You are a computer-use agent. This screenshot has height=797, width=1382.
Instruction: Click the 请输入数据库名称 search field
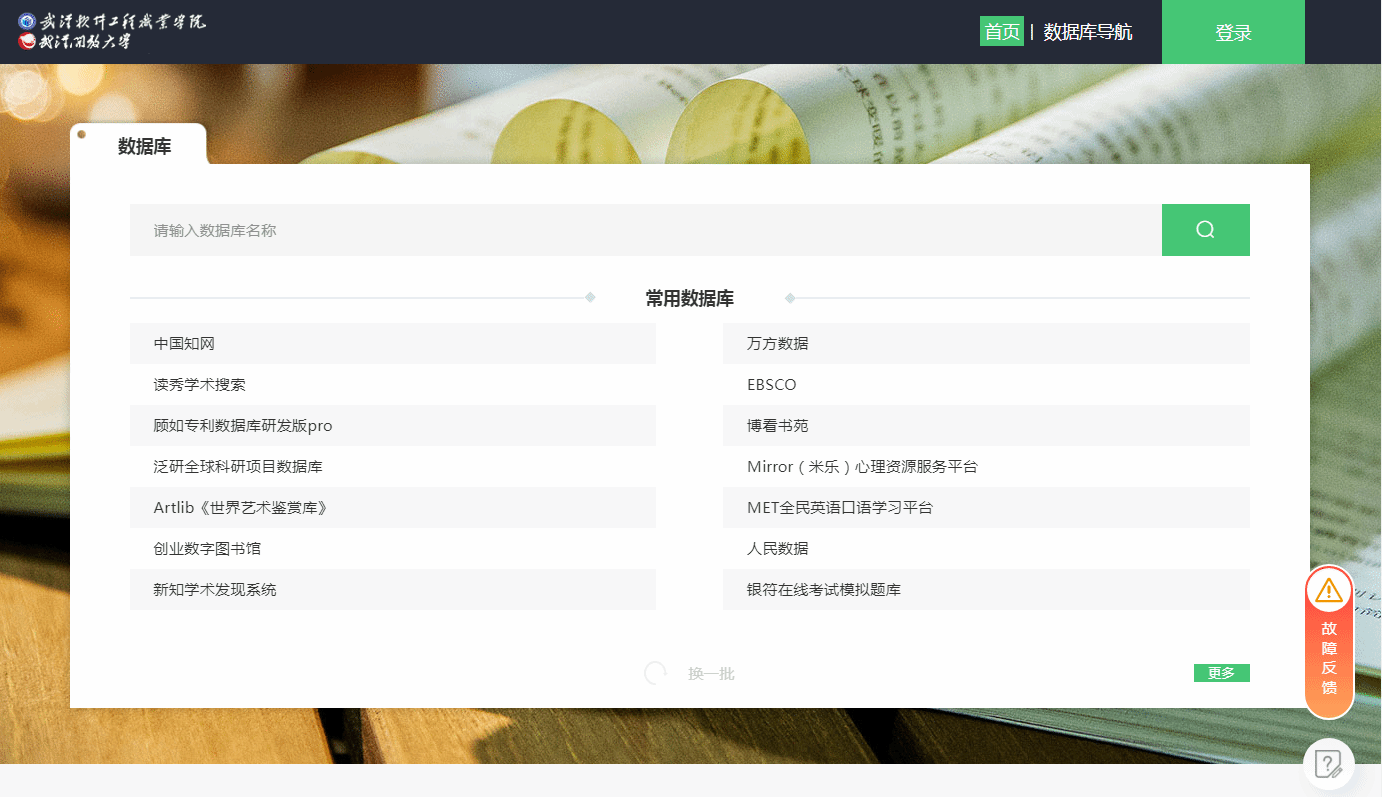click(645, 230)
